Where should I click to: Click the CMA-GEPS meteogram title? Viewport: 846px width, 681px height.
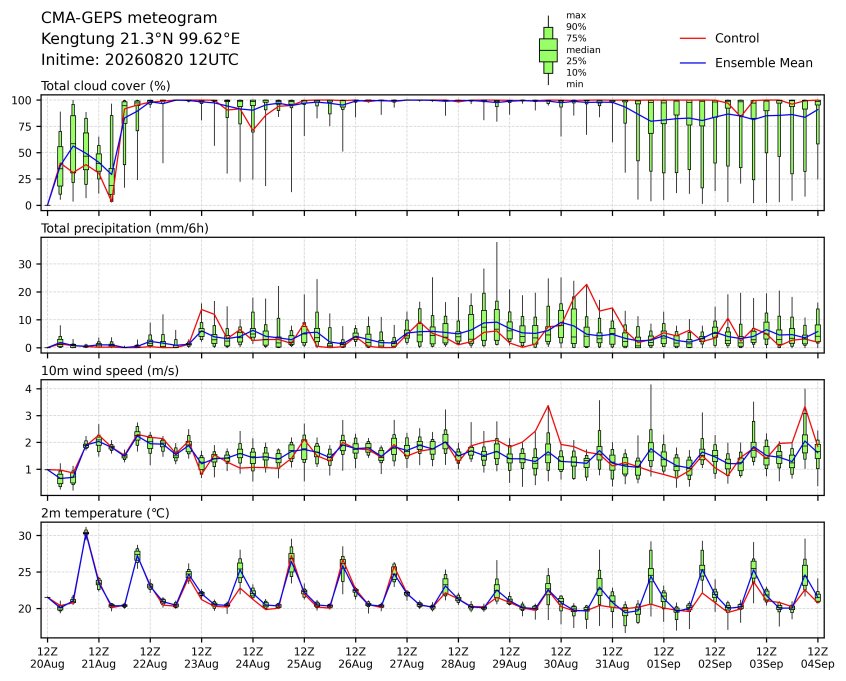click(x=129, y=18)
